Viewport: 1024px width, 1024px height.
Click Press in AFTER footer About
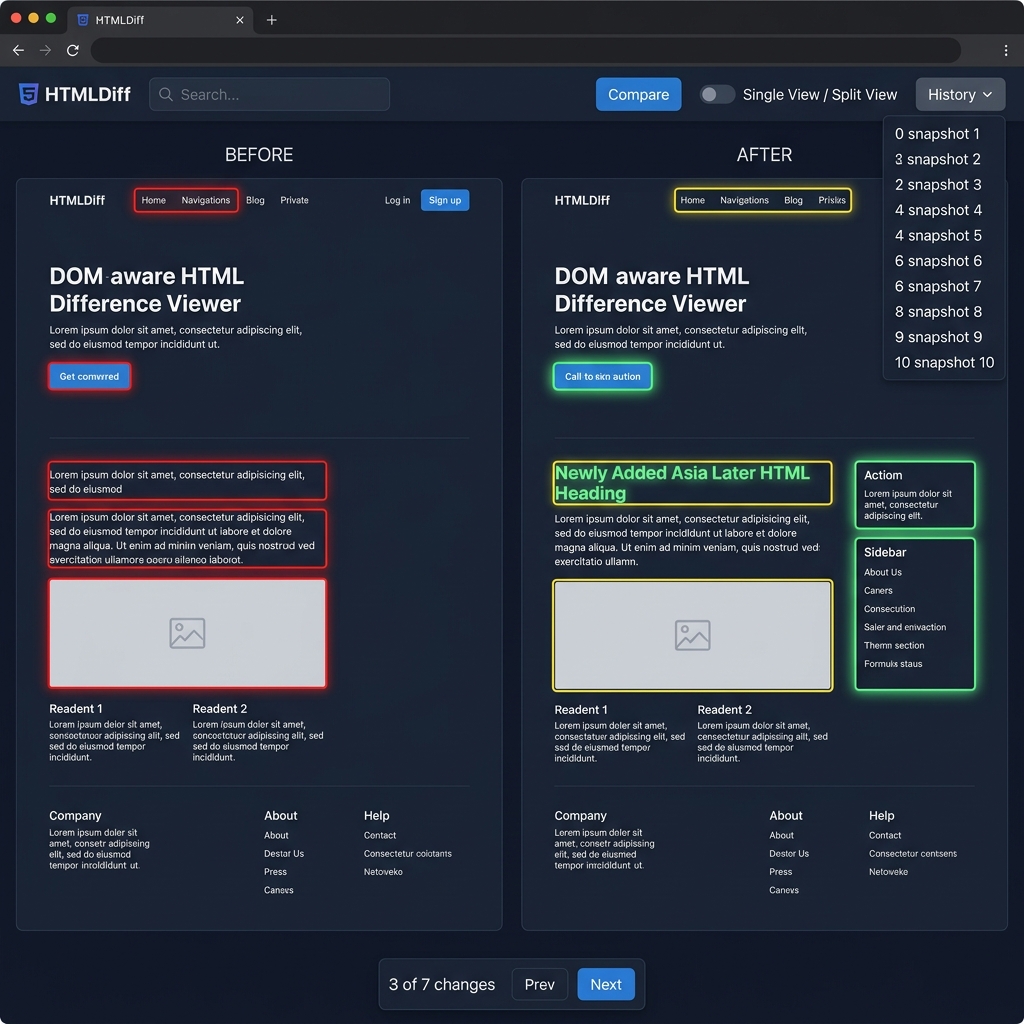(x=780, y=872)
